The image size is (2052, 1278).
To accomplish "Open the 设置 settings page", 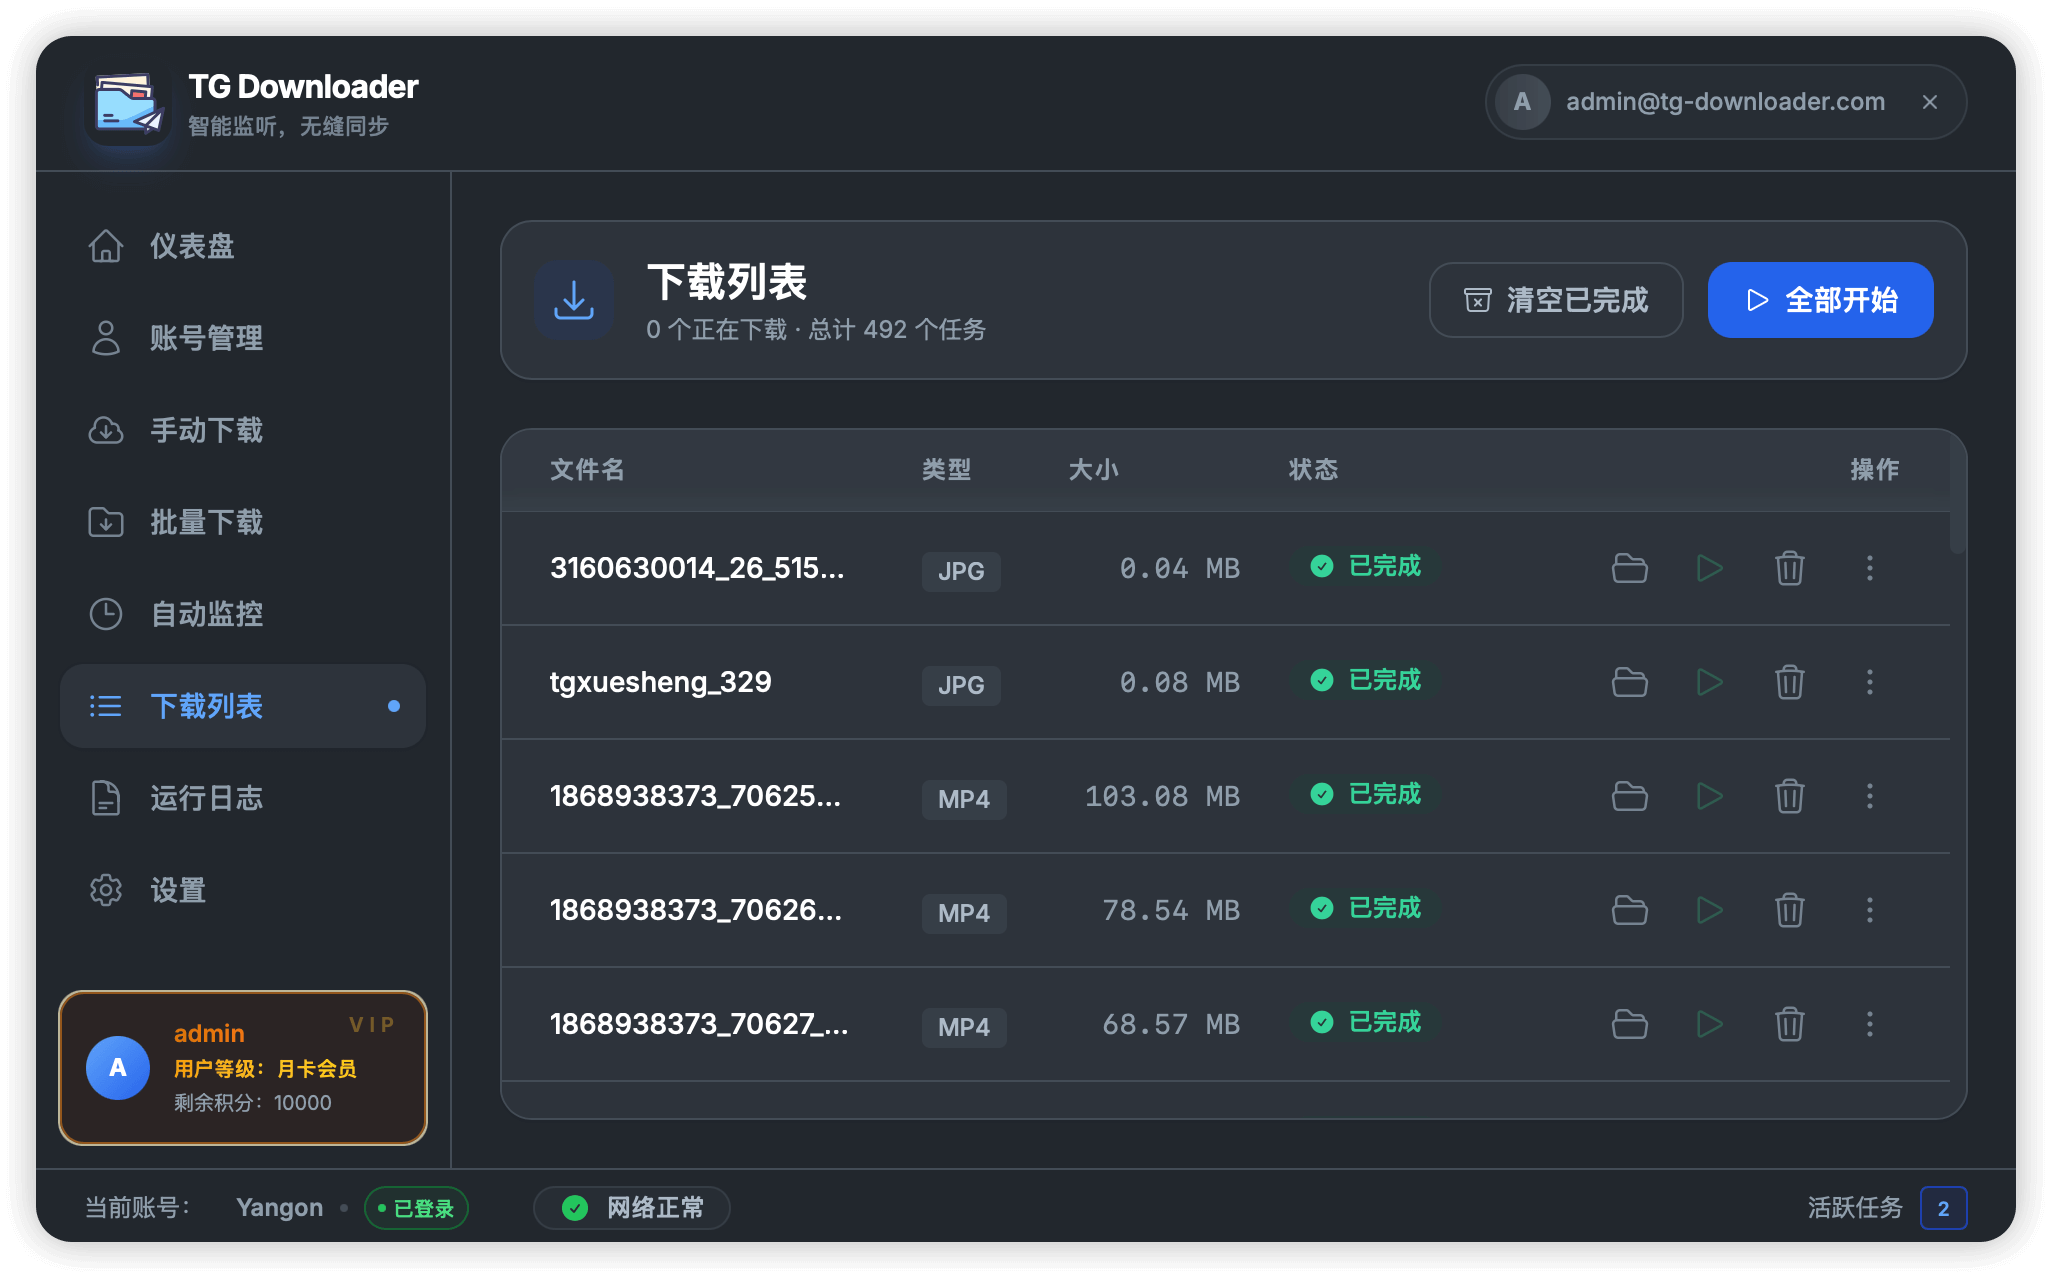I will 177,890.
